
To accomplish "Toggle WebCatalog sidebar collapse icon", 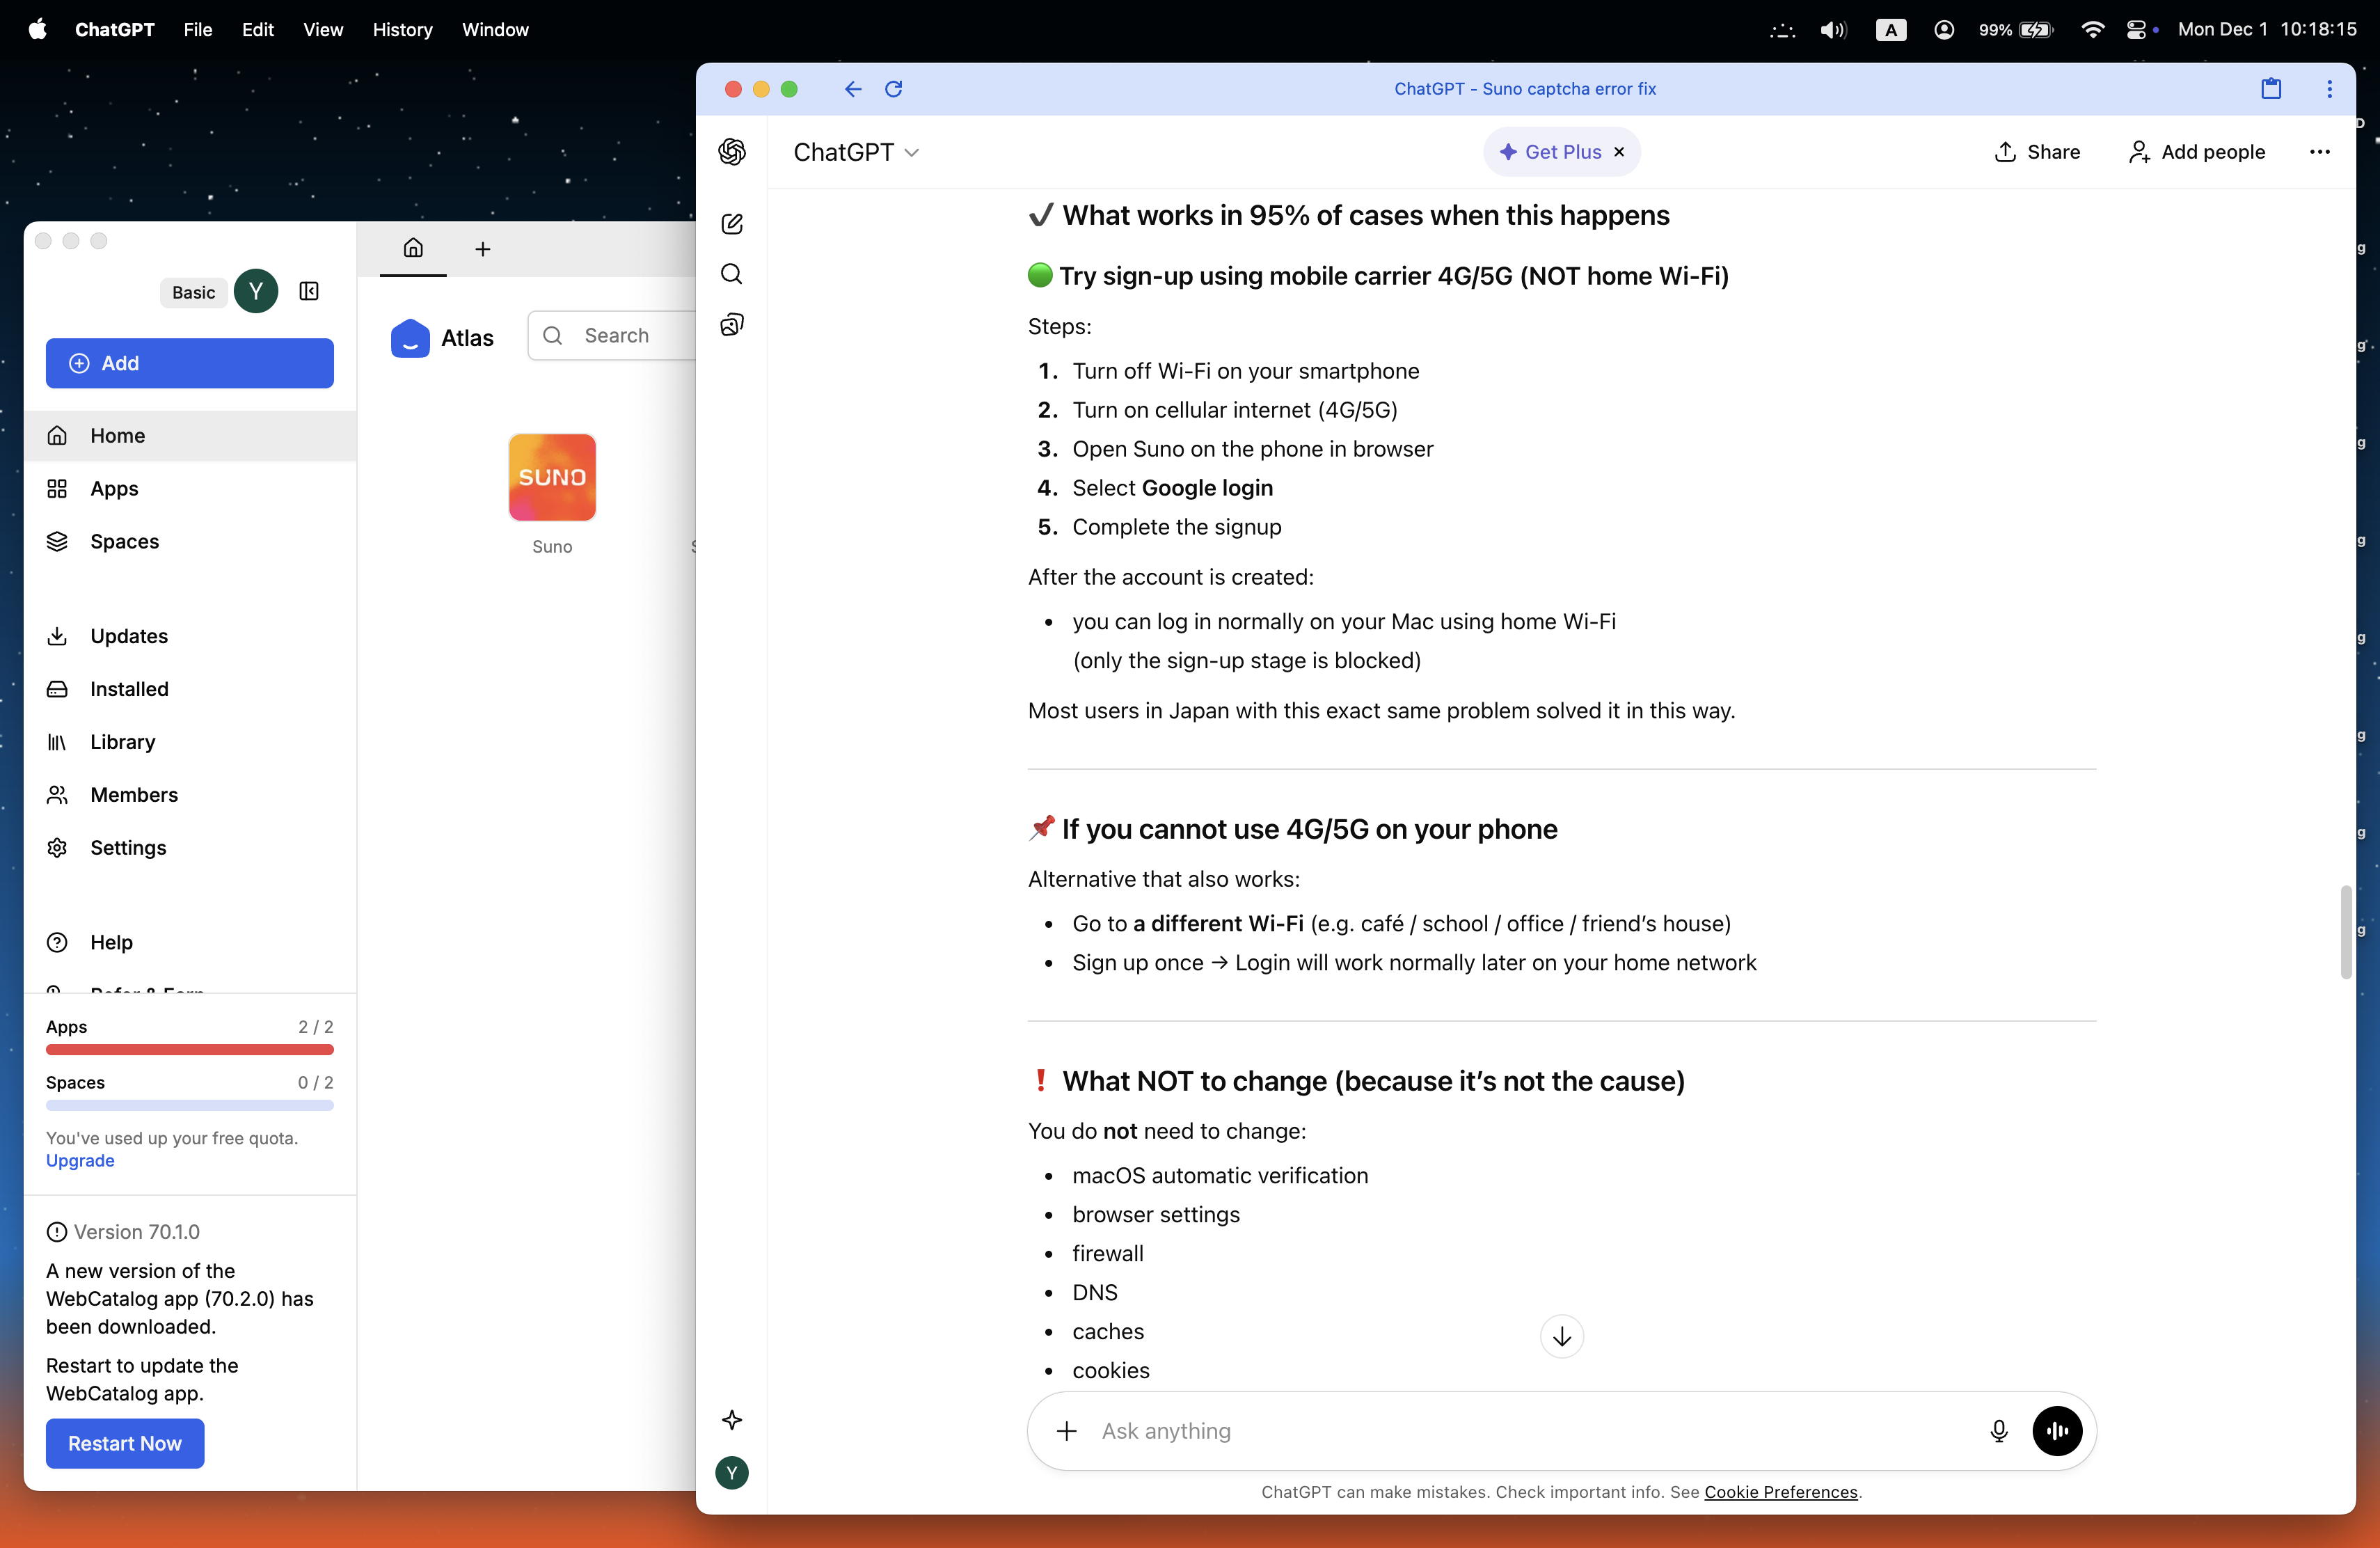I will [x=309, y=291].
